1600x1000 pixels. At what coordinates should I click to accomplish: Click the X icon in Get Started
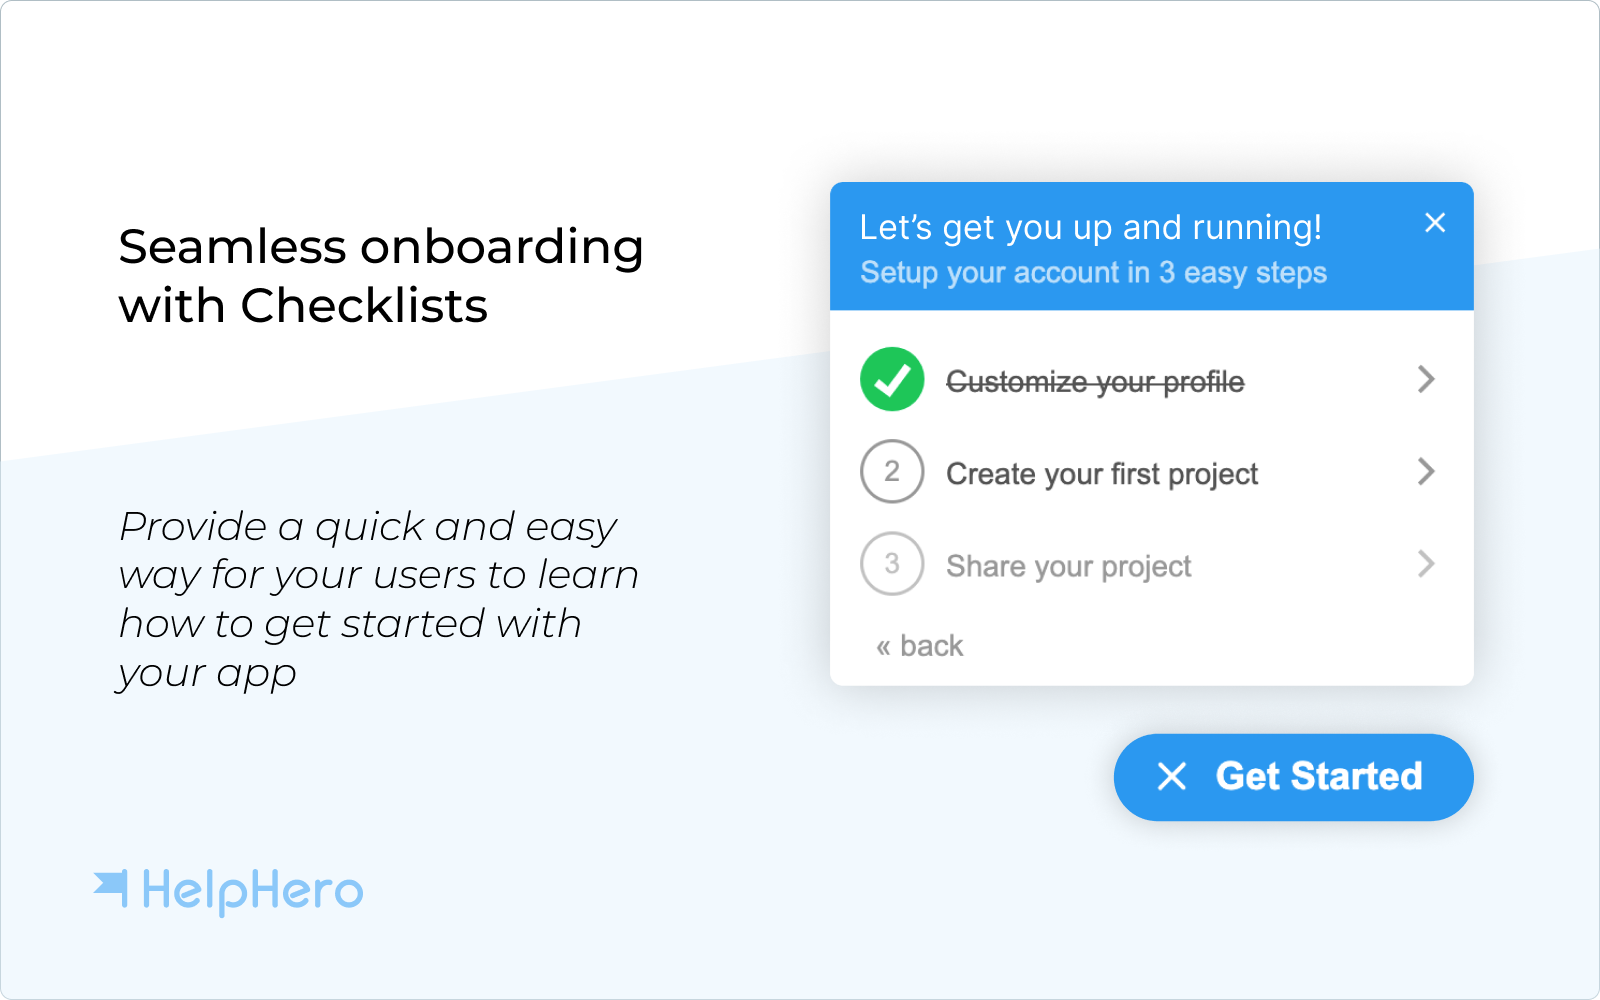point(1171,777)
